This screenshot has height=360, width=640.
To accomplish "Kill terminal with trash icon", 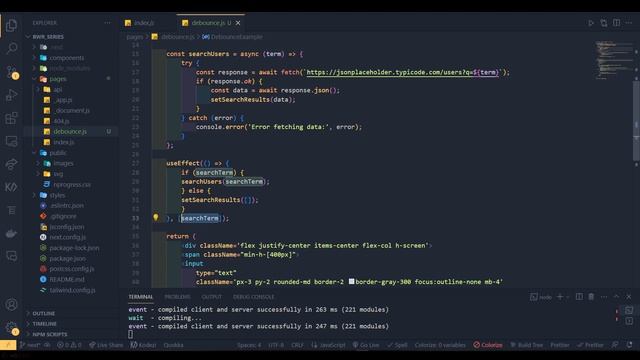I will pos(591,297).
